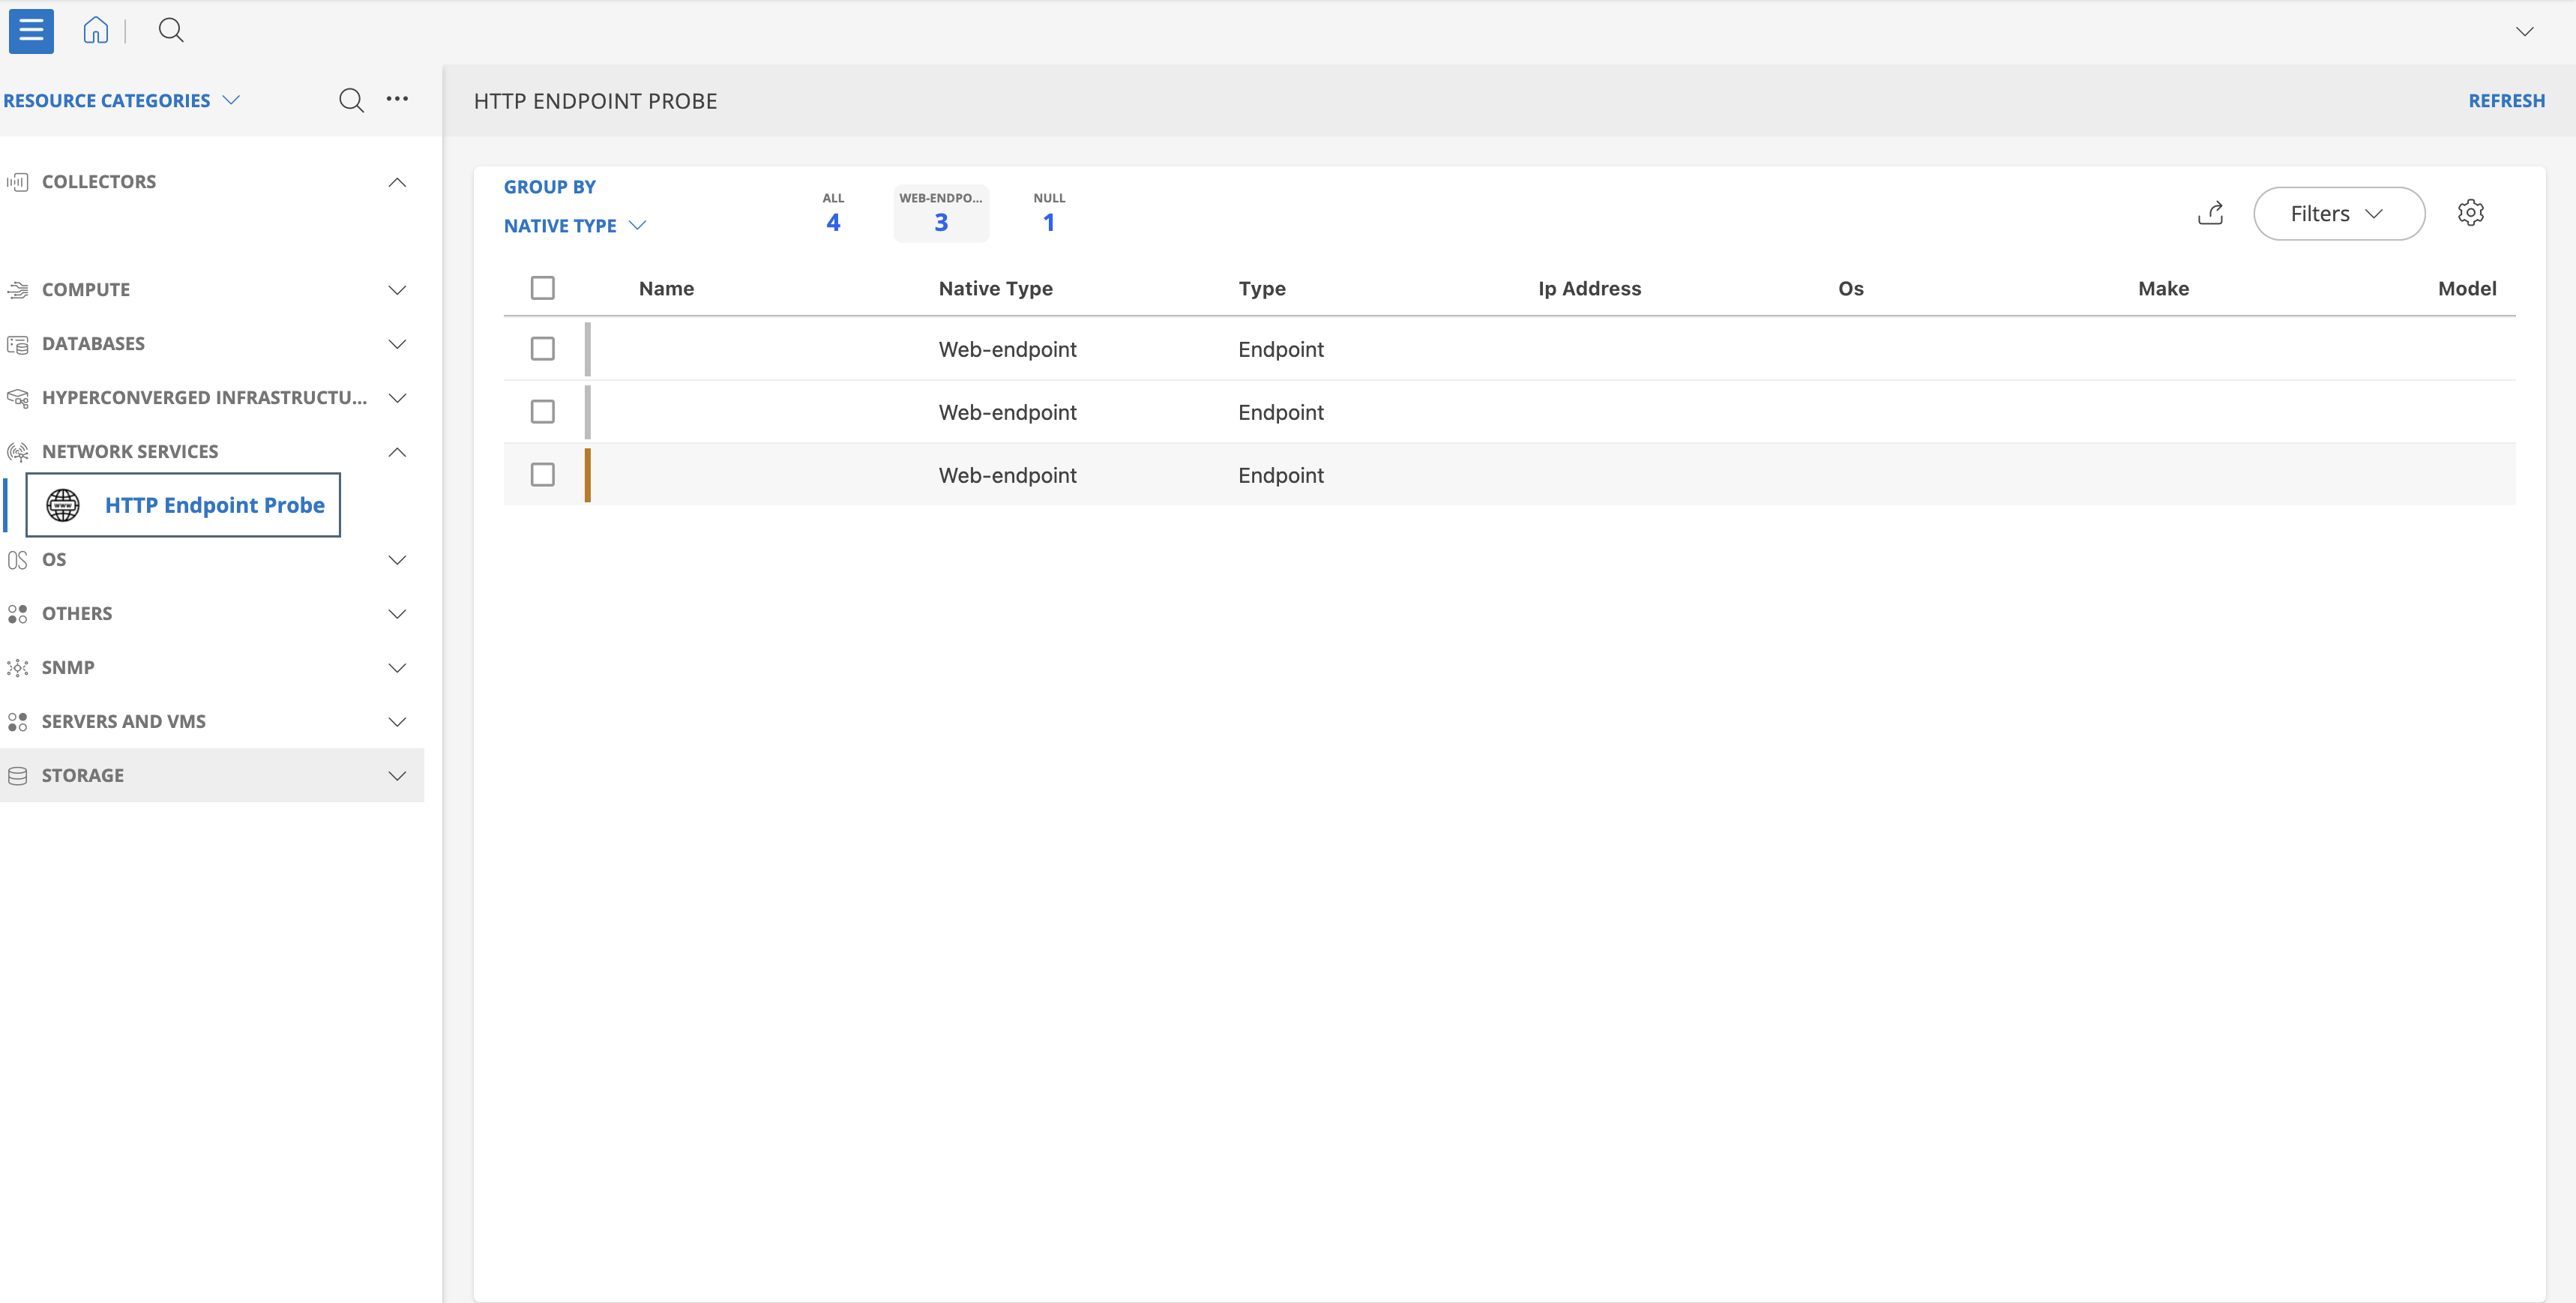Open the three-dot resource categories options
The image size is (2576, 1303).
pos(397,99)
